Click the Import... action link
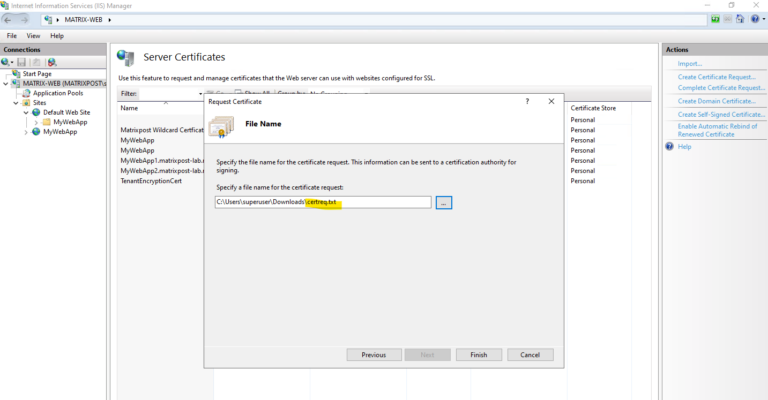 (x=690, y=64)
